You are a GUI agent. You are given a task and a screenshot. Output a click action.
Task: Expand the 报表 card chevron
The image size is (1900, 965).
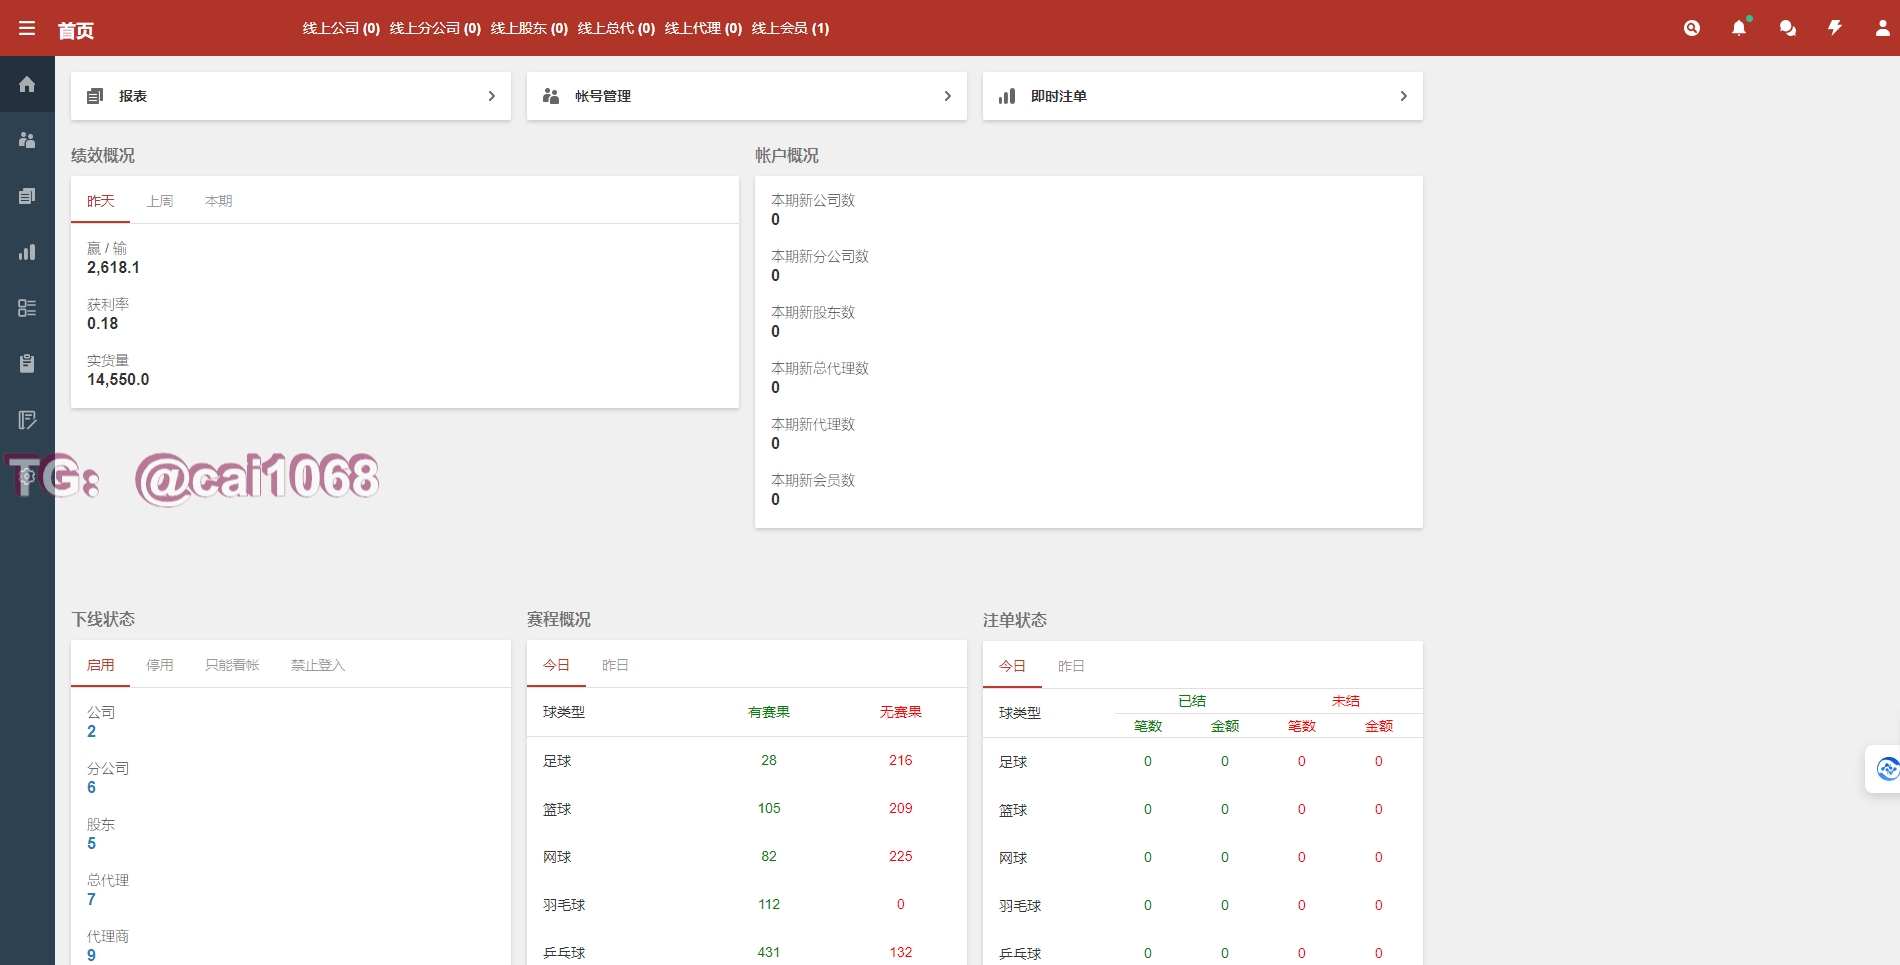491,96
